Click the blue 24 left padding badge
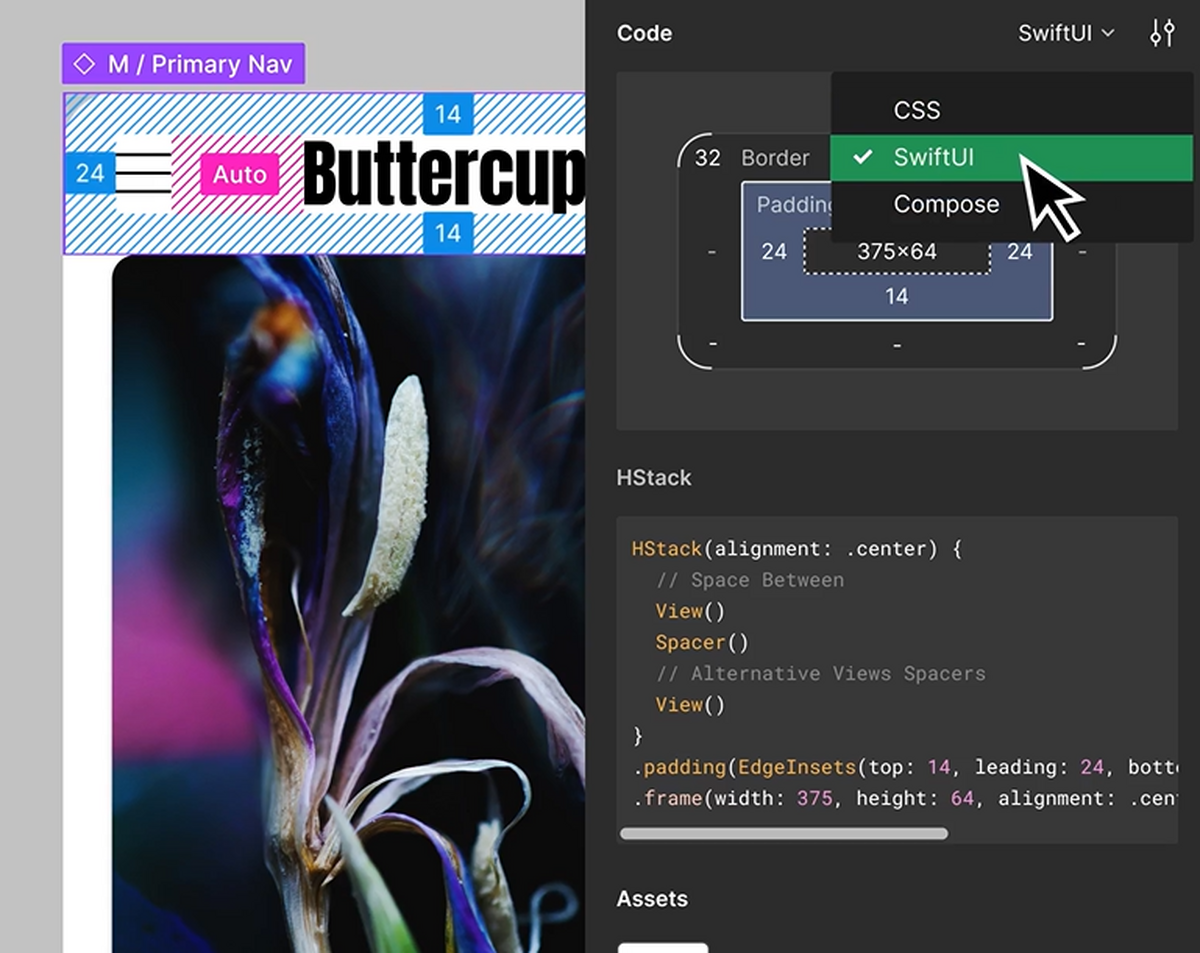1200x953 pixels. [90, 174]
